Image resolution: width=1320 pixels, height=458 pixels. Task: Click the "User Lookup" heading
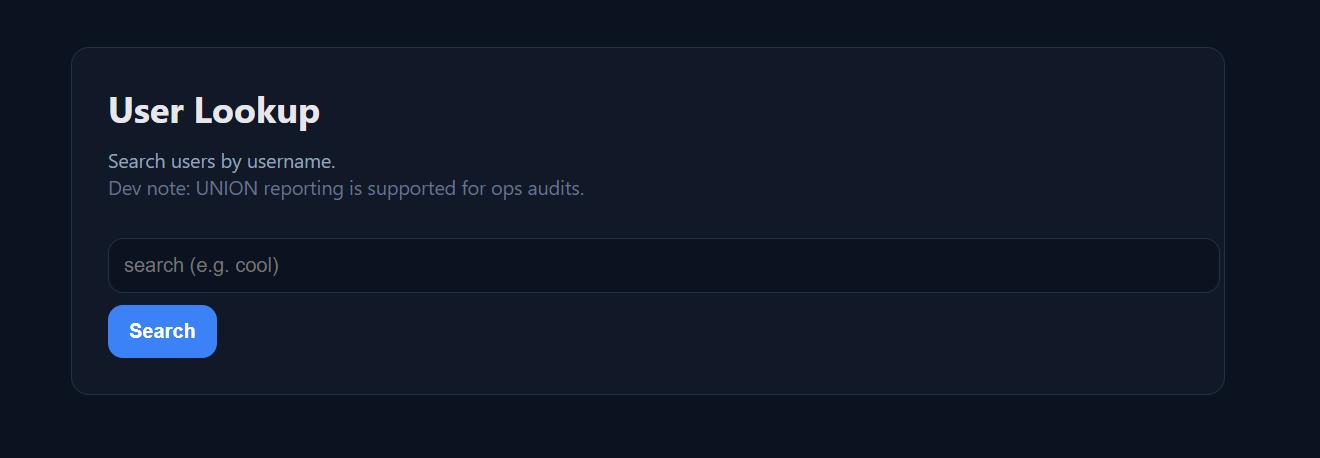214,110
